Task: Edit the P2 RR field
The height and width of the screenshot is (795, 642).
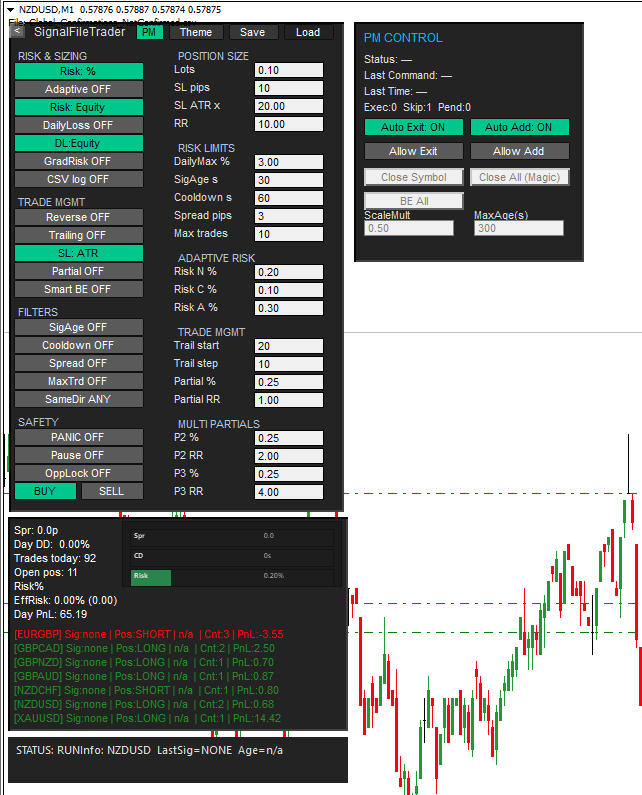Action: pyautogui.click(x=289, y=456)
